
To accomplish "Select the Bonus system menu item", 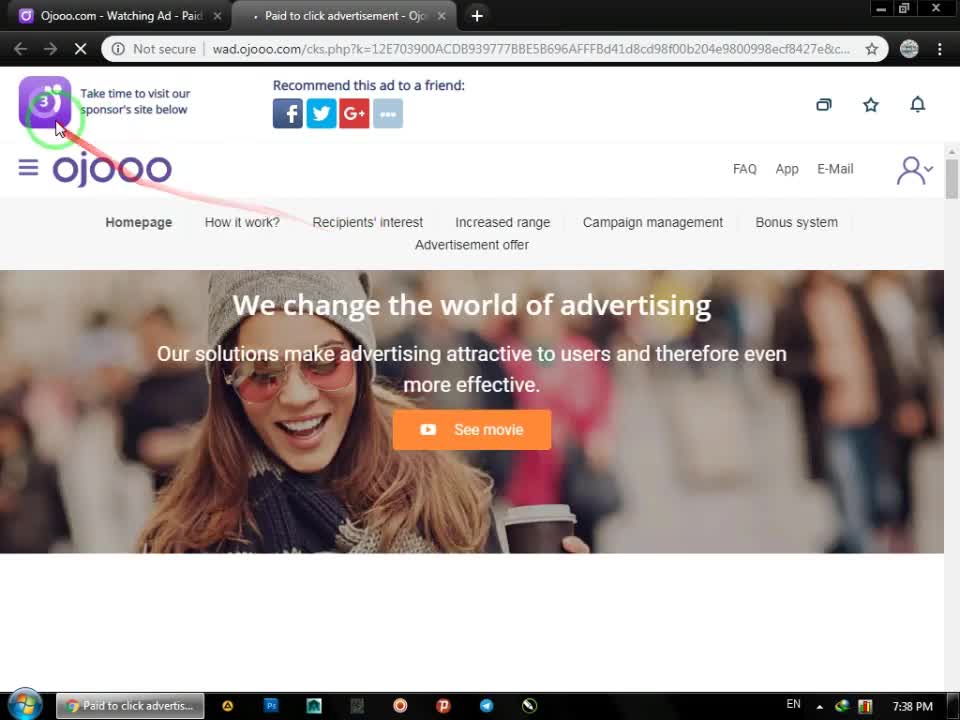I will point(796,222).
